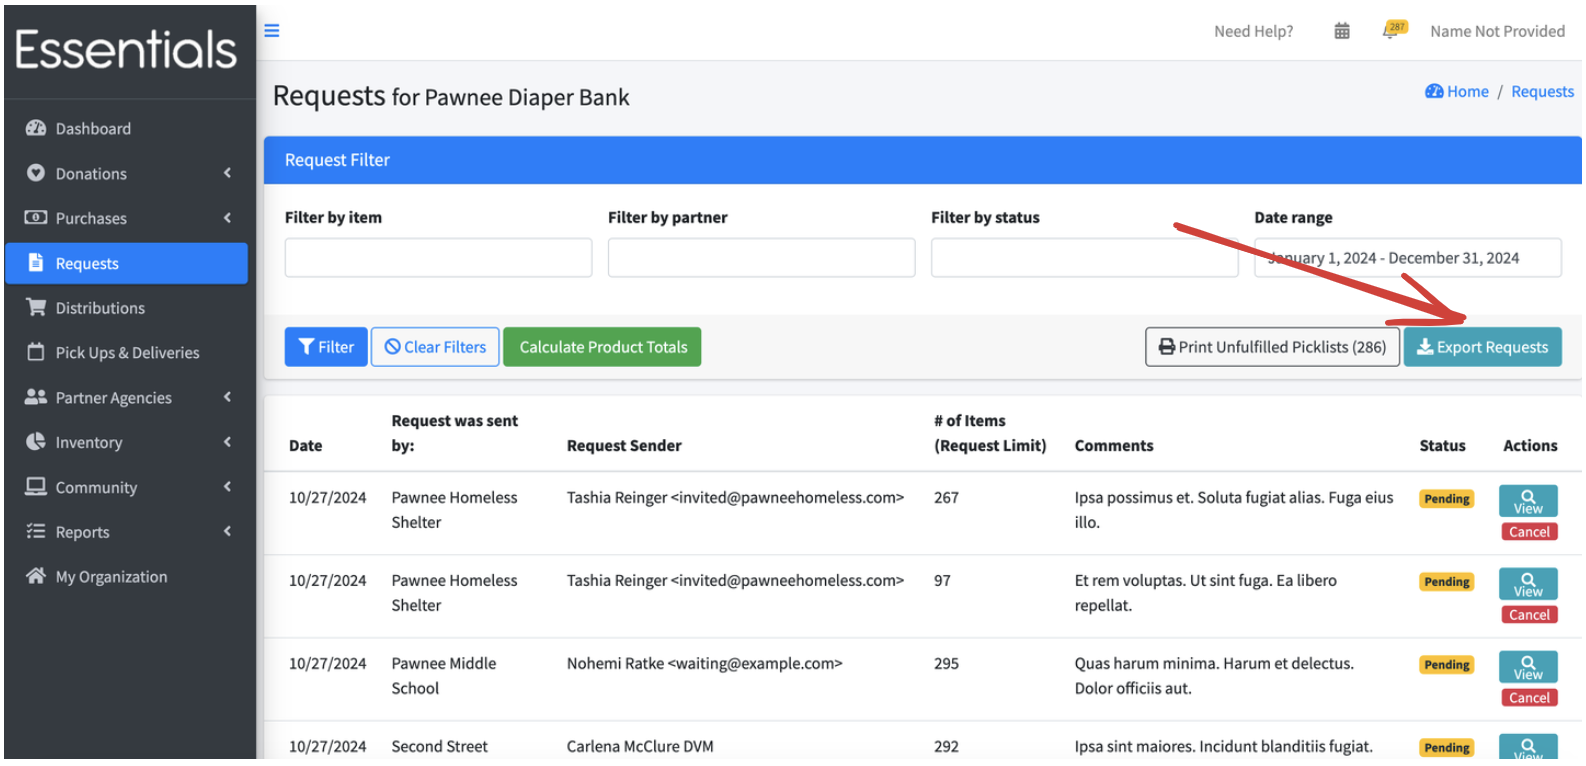The image size is (1586, 766).
Task: Expand the Partner Agencies submenu chevron
Action: point(228,397)
